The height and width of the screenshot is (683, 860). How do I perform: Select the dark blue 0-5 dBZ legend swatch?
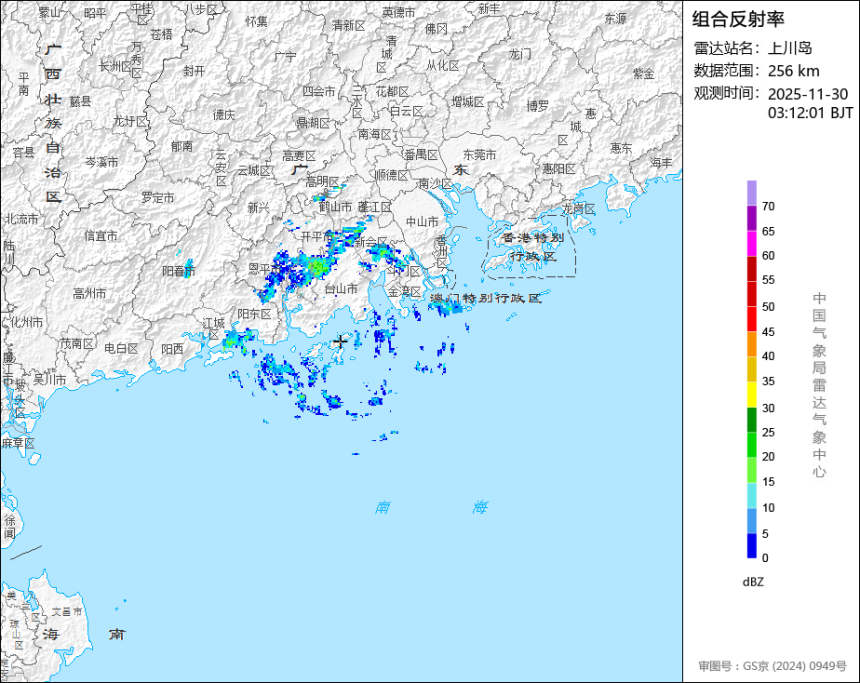pos(751,546)
